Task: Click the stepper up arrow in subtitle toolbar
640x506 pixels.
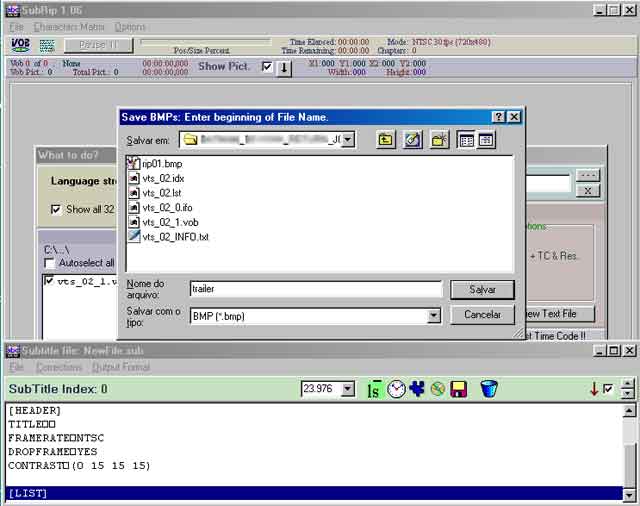Action: [627, 383]
